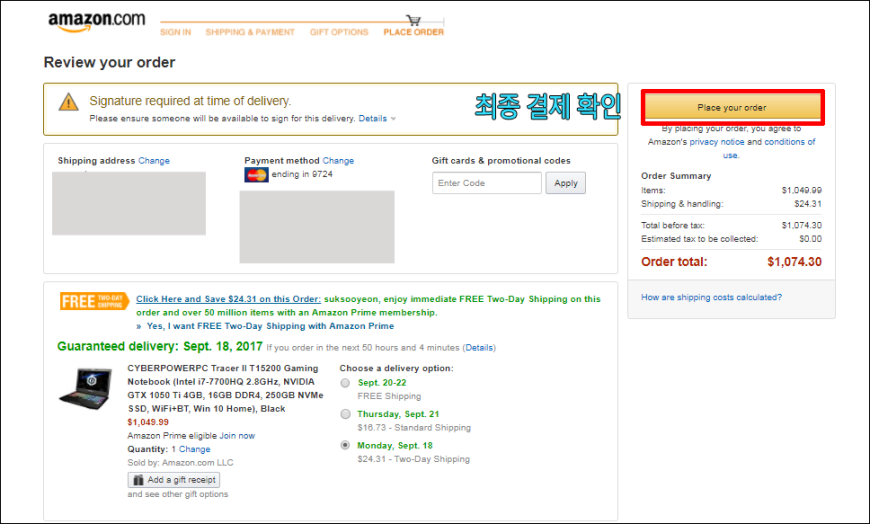Viewport: 870px width, 524px height.
Task: Click the $1,049.99 item price under the product title
Action: [x=148, y=422]
